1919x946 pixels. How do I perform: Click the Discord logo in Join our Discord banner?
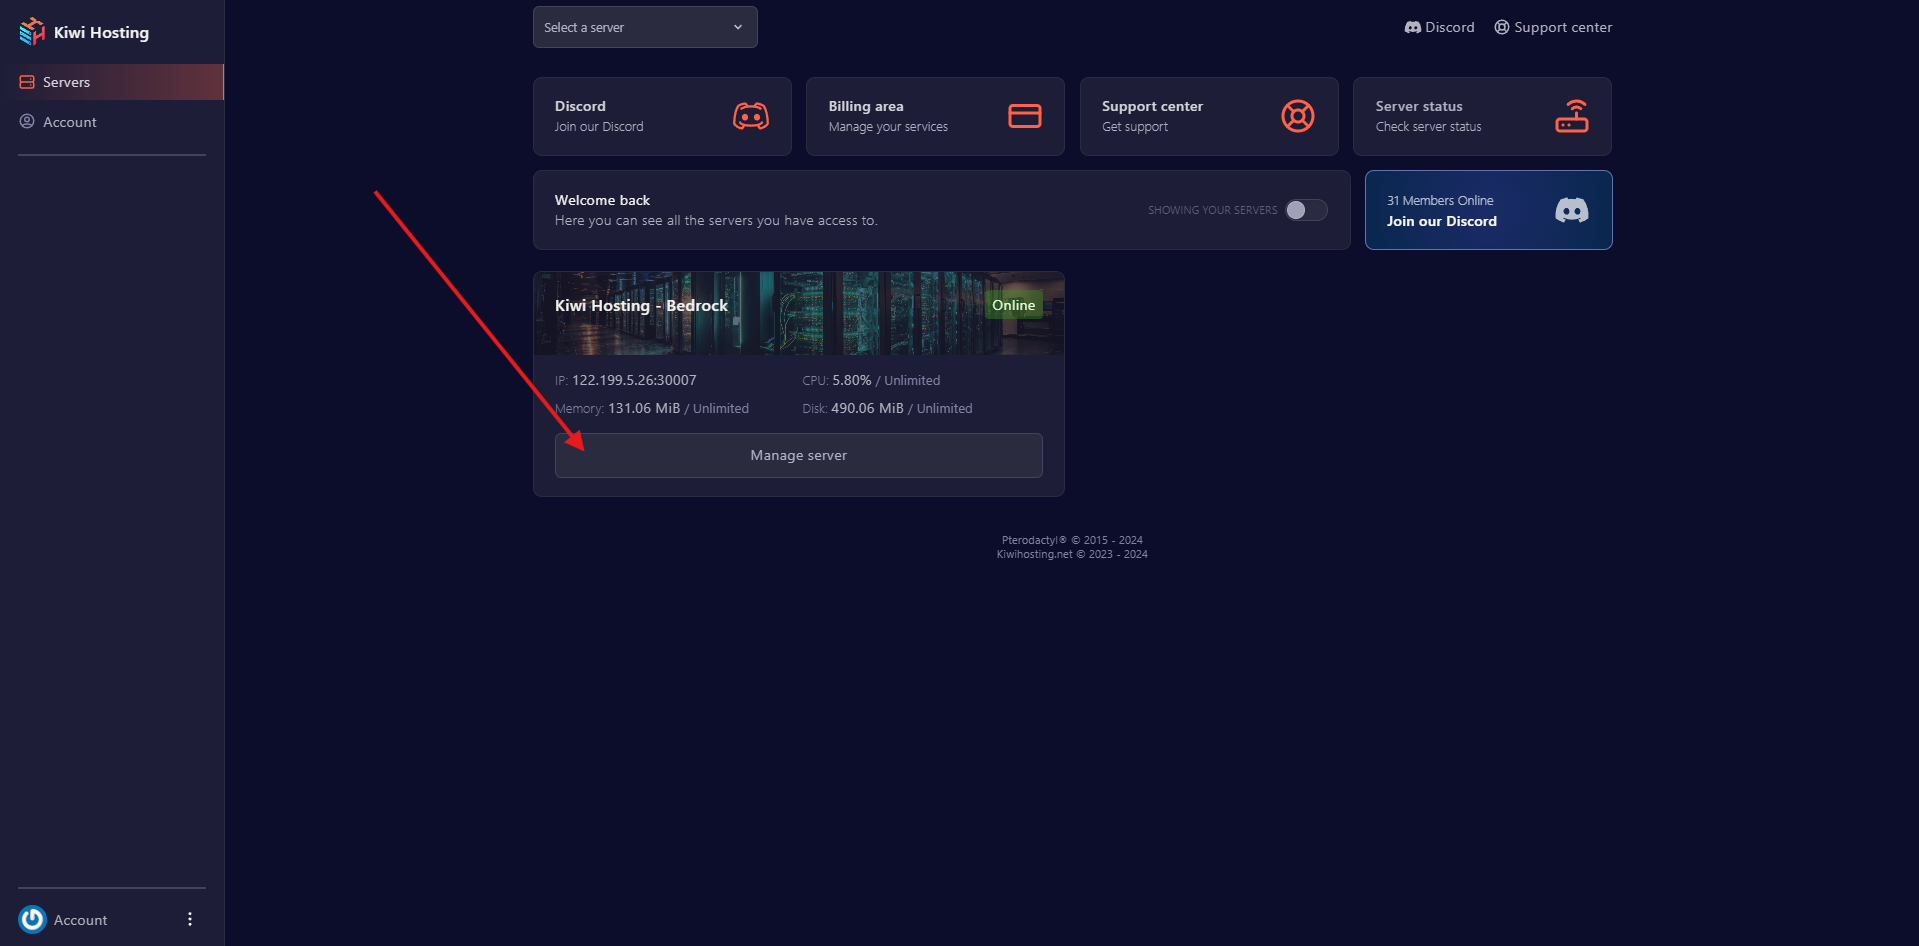click(1571, 210)
